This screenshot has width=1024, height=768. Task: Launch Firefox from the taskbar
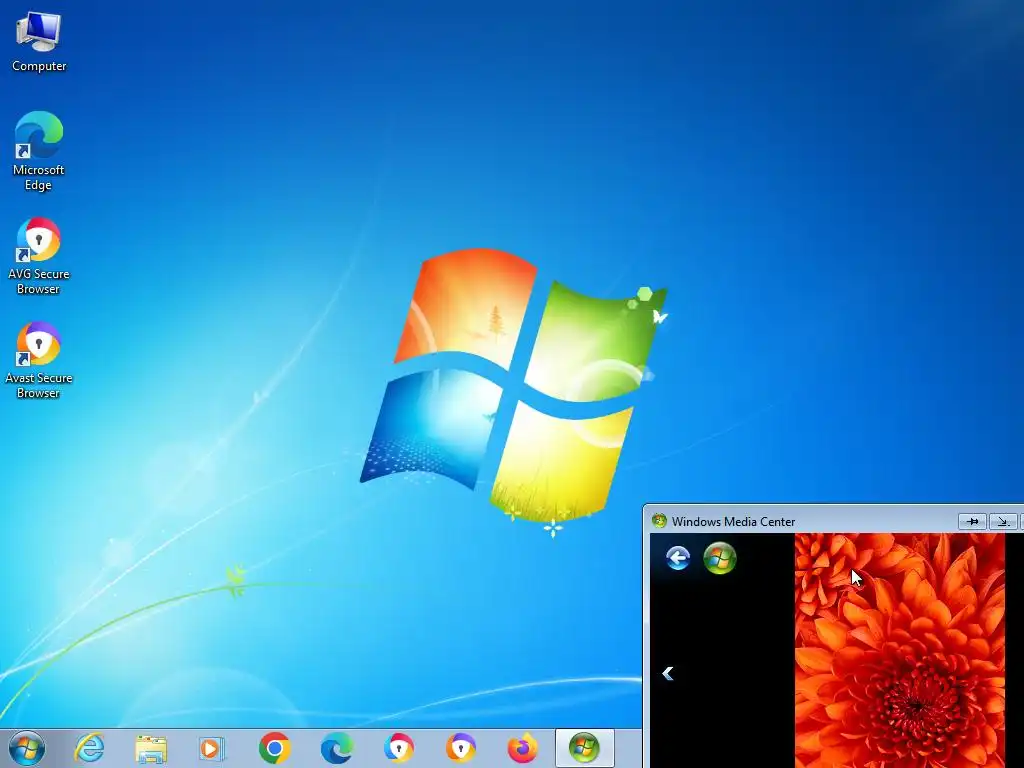522,748
